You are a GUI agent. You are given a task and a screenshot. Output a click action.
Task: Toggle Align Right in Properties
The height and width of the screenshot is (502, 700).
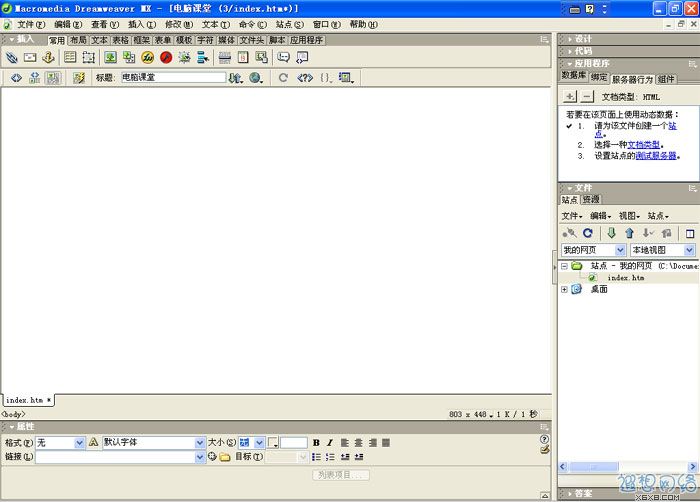373,443
